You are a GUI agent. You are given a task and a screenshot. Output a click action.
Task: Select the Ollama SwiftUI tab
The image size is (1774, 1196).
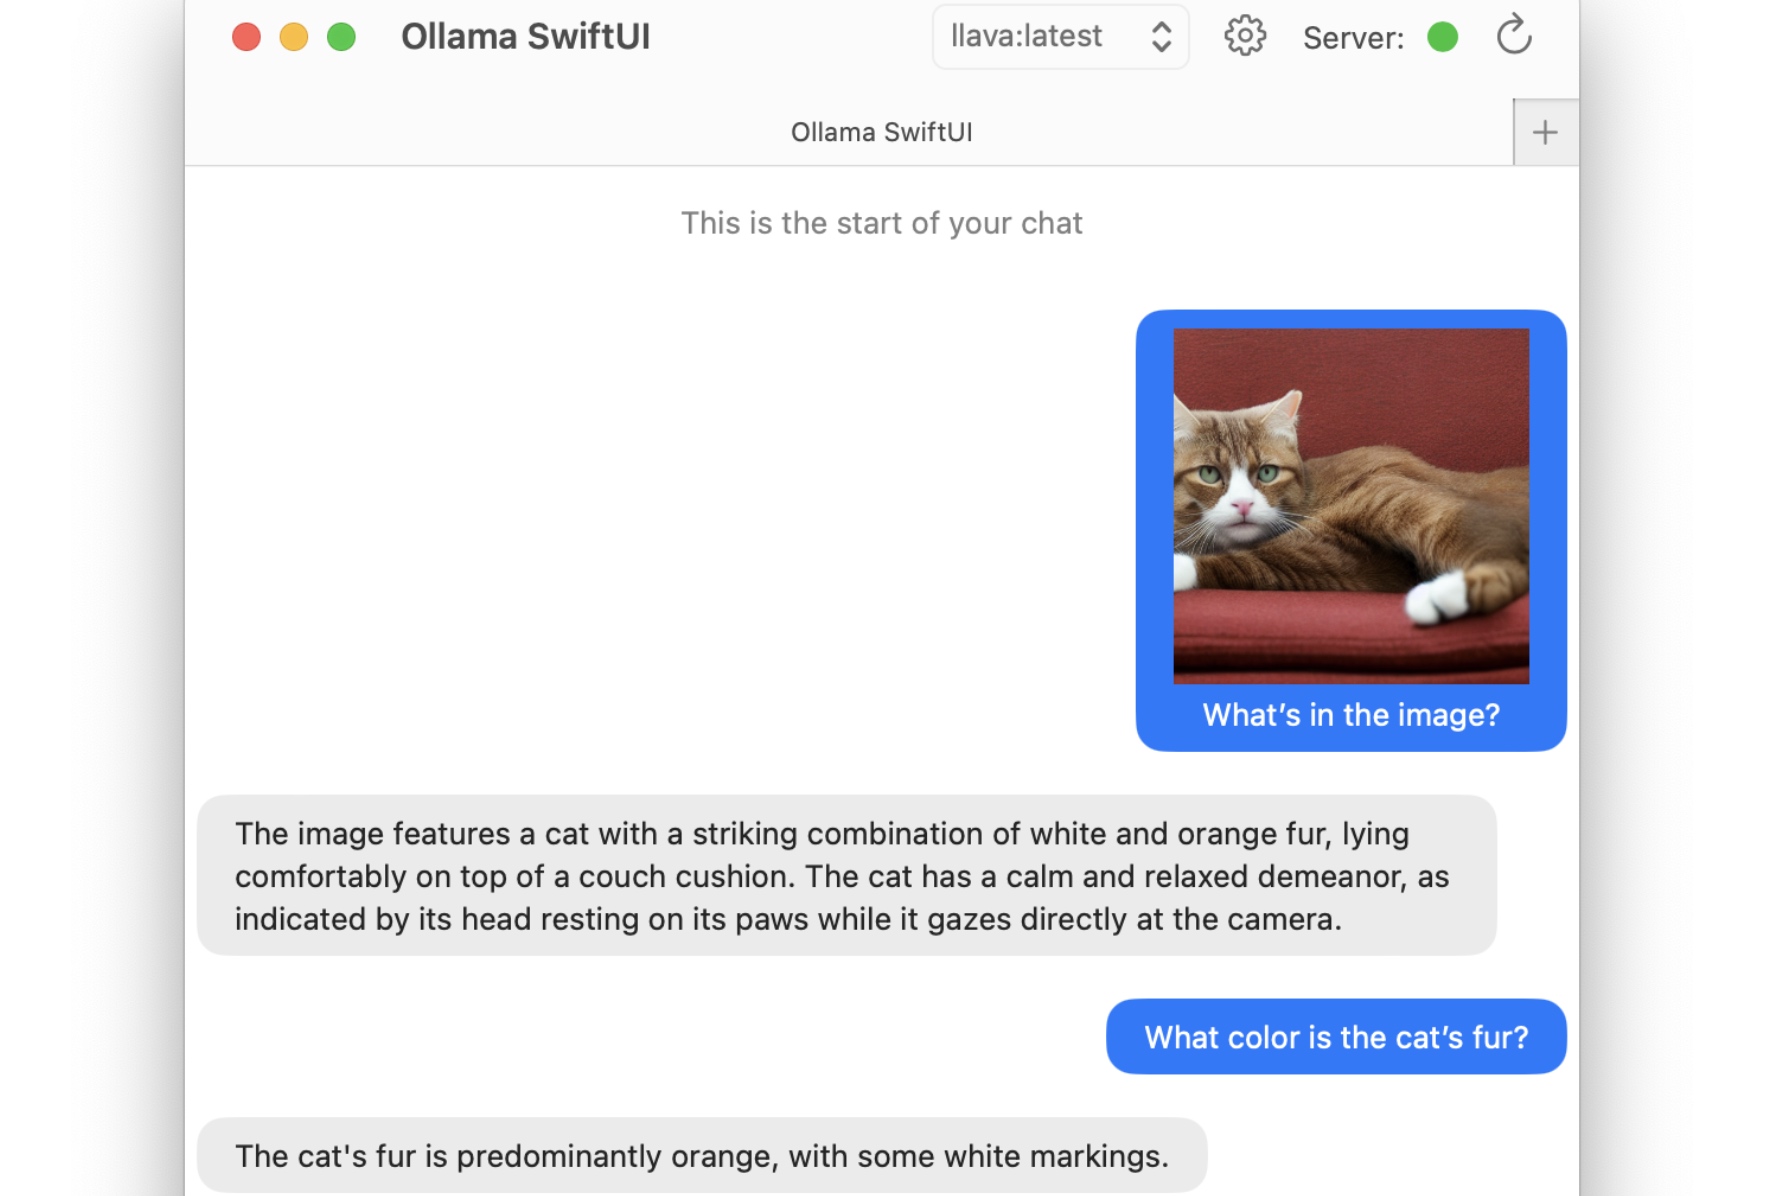coord(881,132)
